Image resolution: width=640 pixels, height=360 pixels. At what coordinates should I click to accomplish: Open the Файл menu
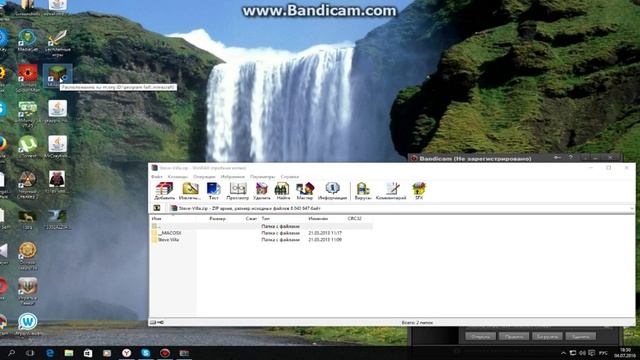click(x=157, y=177)
